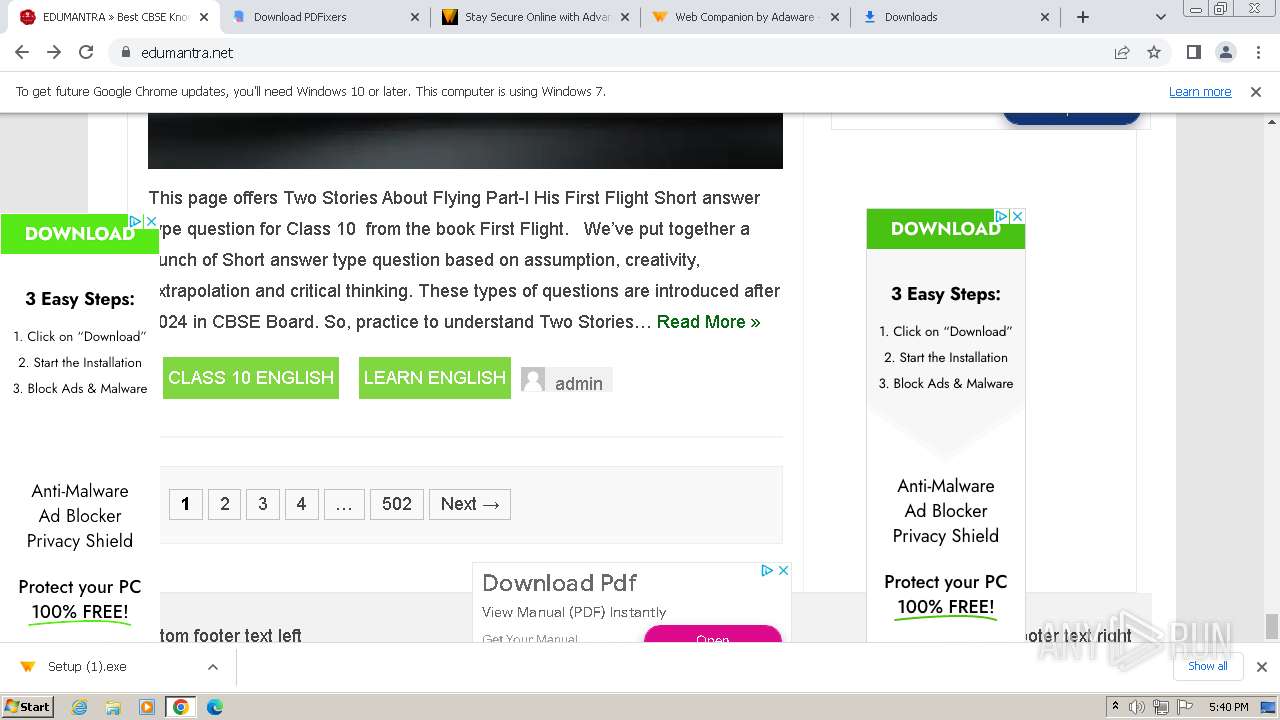Image resolution: width=1280 pixels, height=720 pixels.
Task: Expand the Setup (1).exe download options arrow
Action: 213,667
